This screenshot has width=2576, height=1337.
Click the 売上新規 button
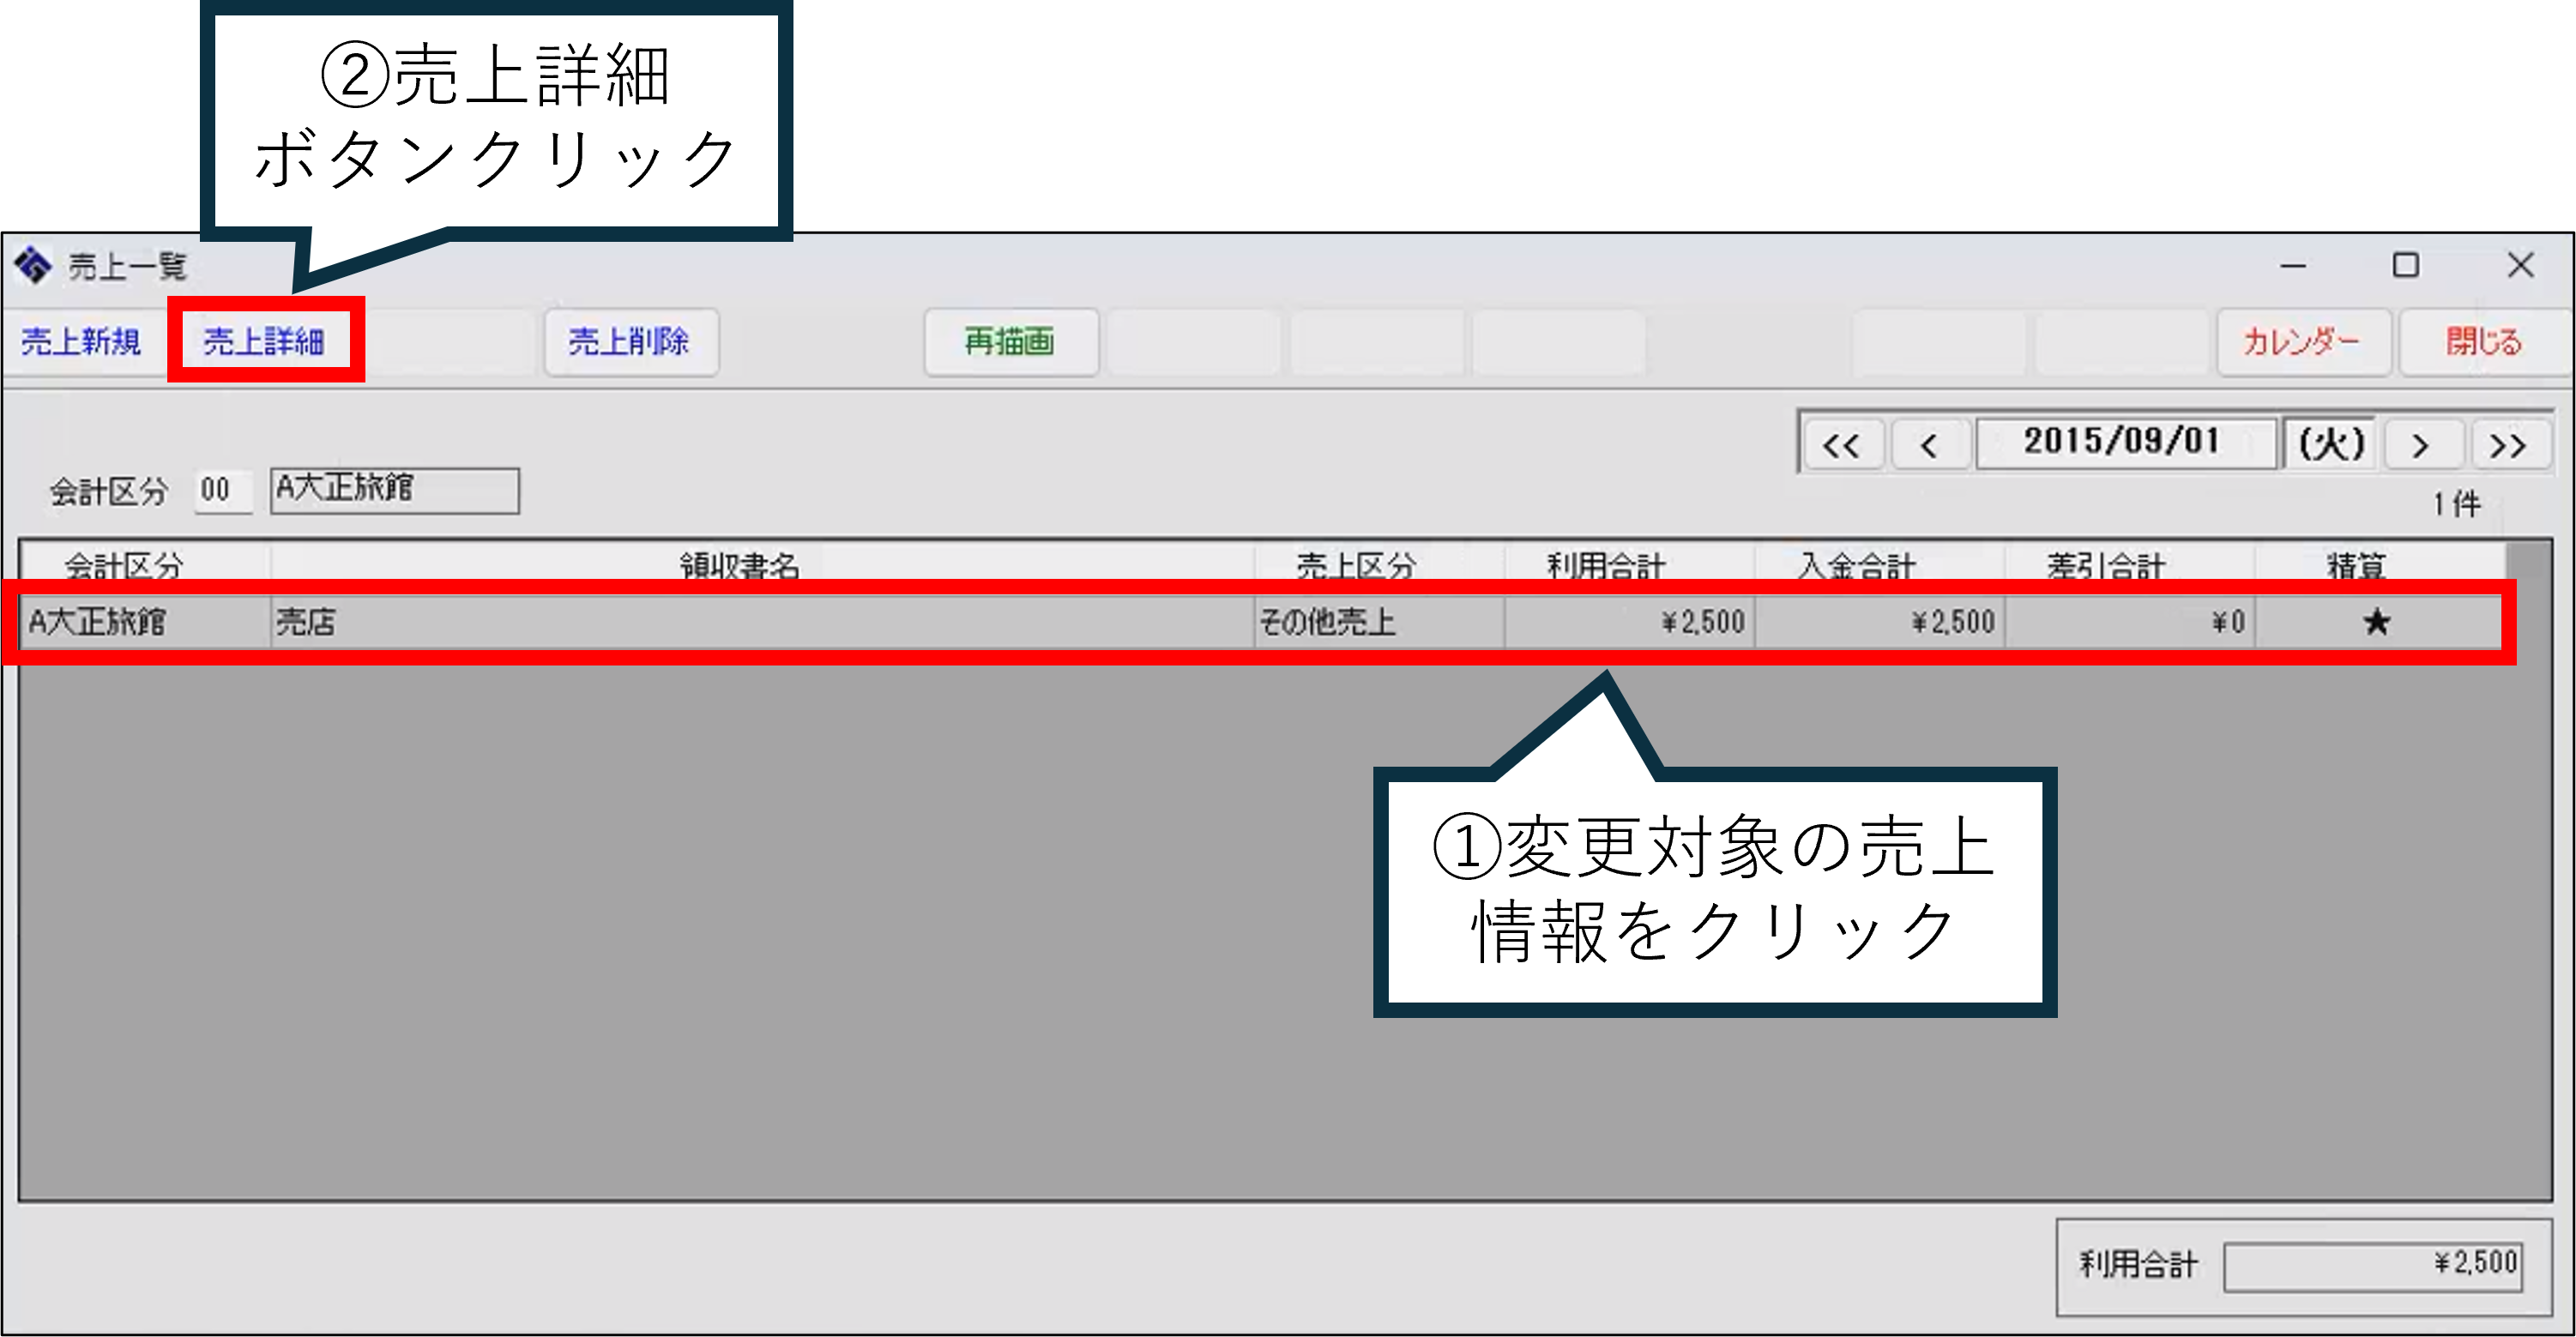pyautogui.click(x=82, y=342)
